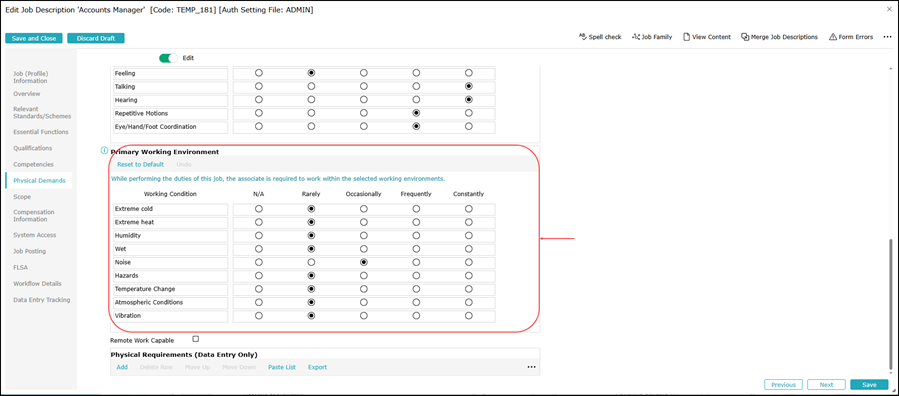The height and width of the screenshot is (396, 899).
Task: Click the Save and Close button
Action: click(x=34, y=38)
